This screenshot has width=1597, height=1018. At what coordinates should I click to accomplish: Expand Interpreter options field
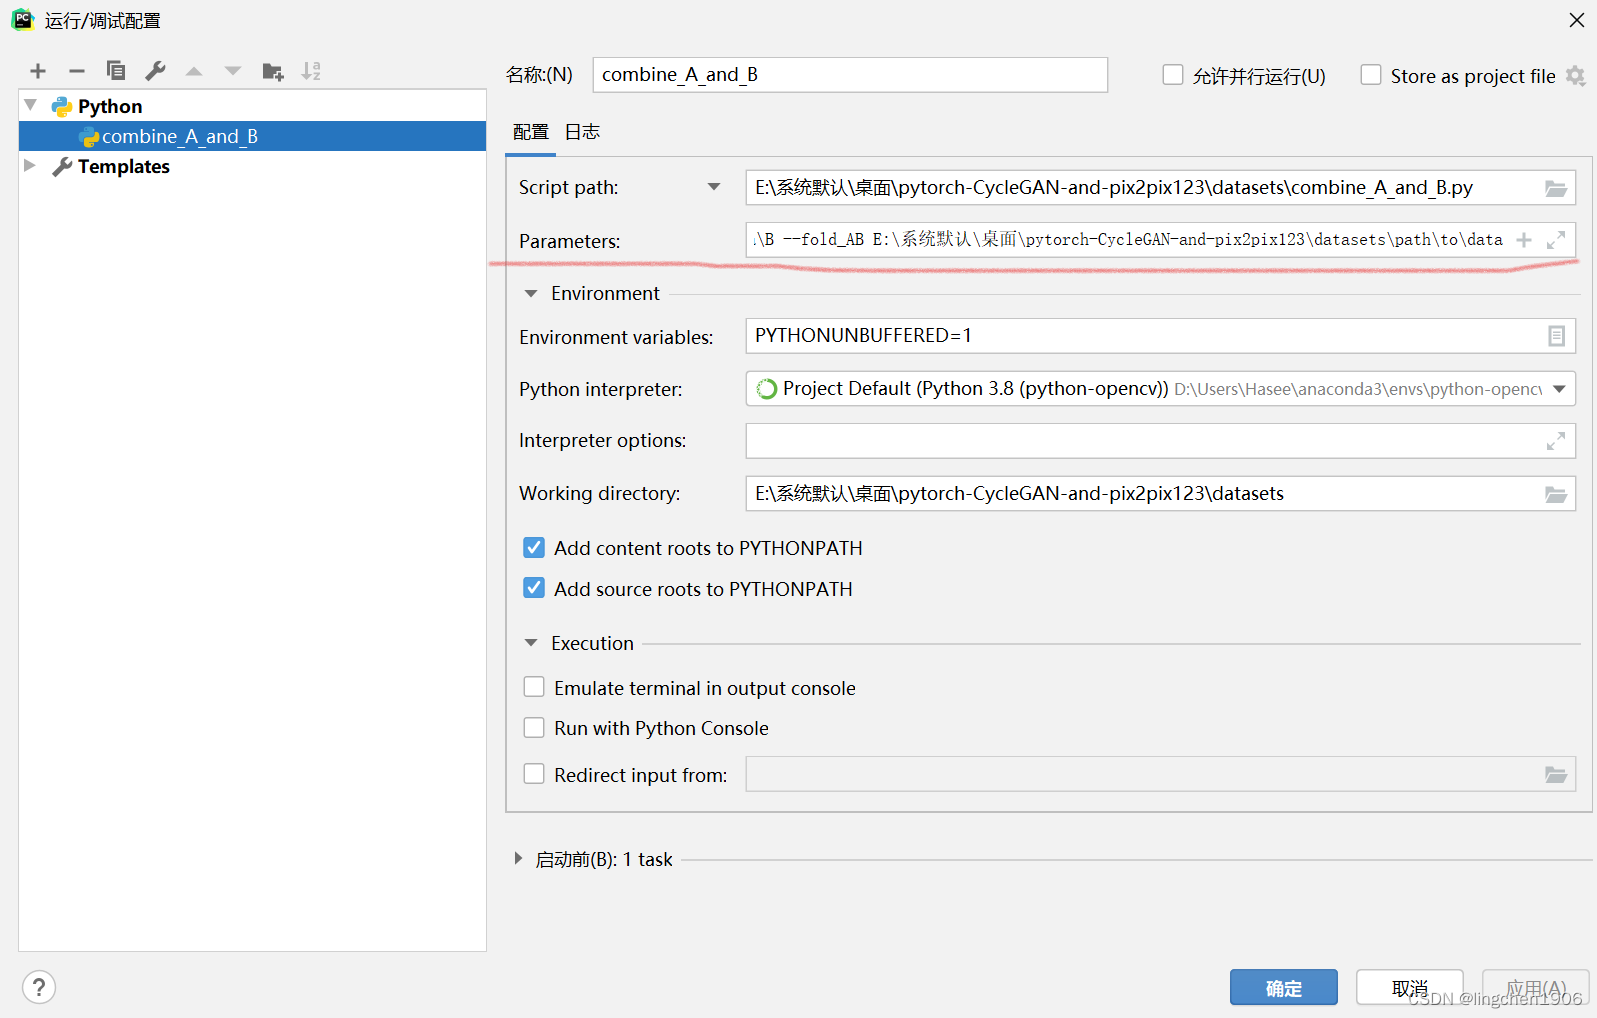pos(1556,441)
